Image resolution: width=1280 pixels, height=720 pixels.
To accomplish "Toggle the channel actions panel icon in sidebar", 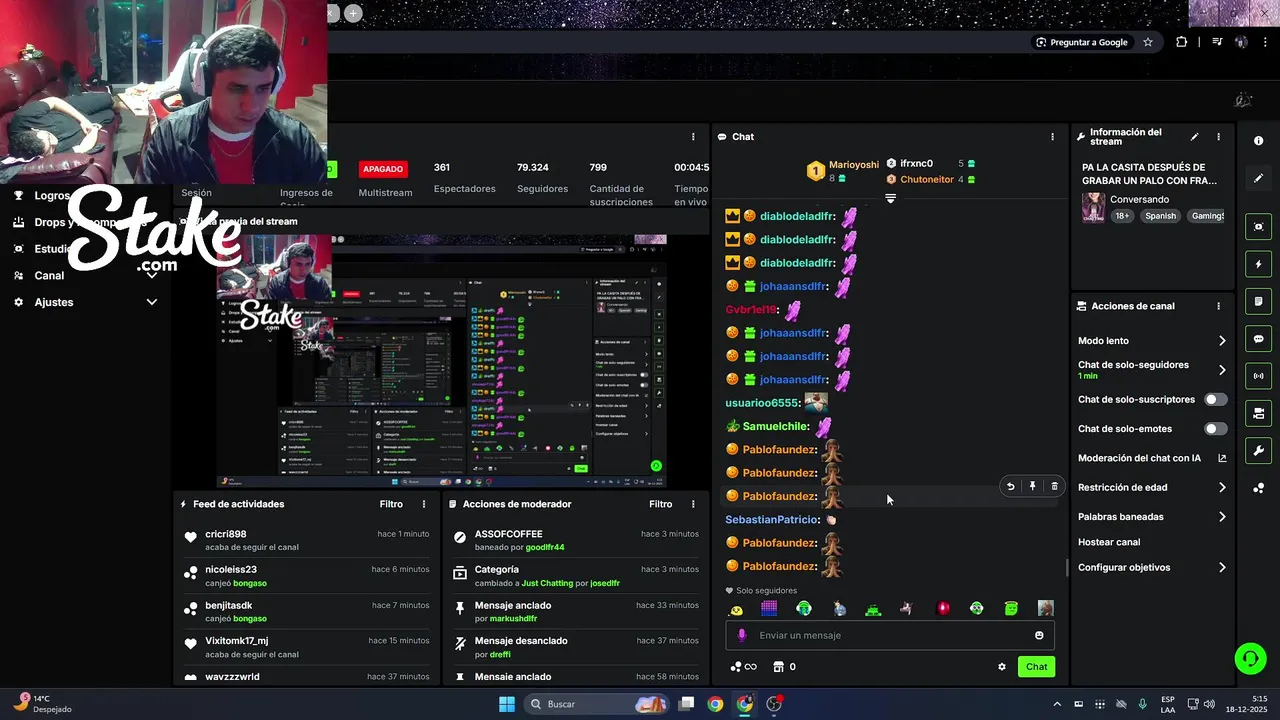I will click(1258, 413).
